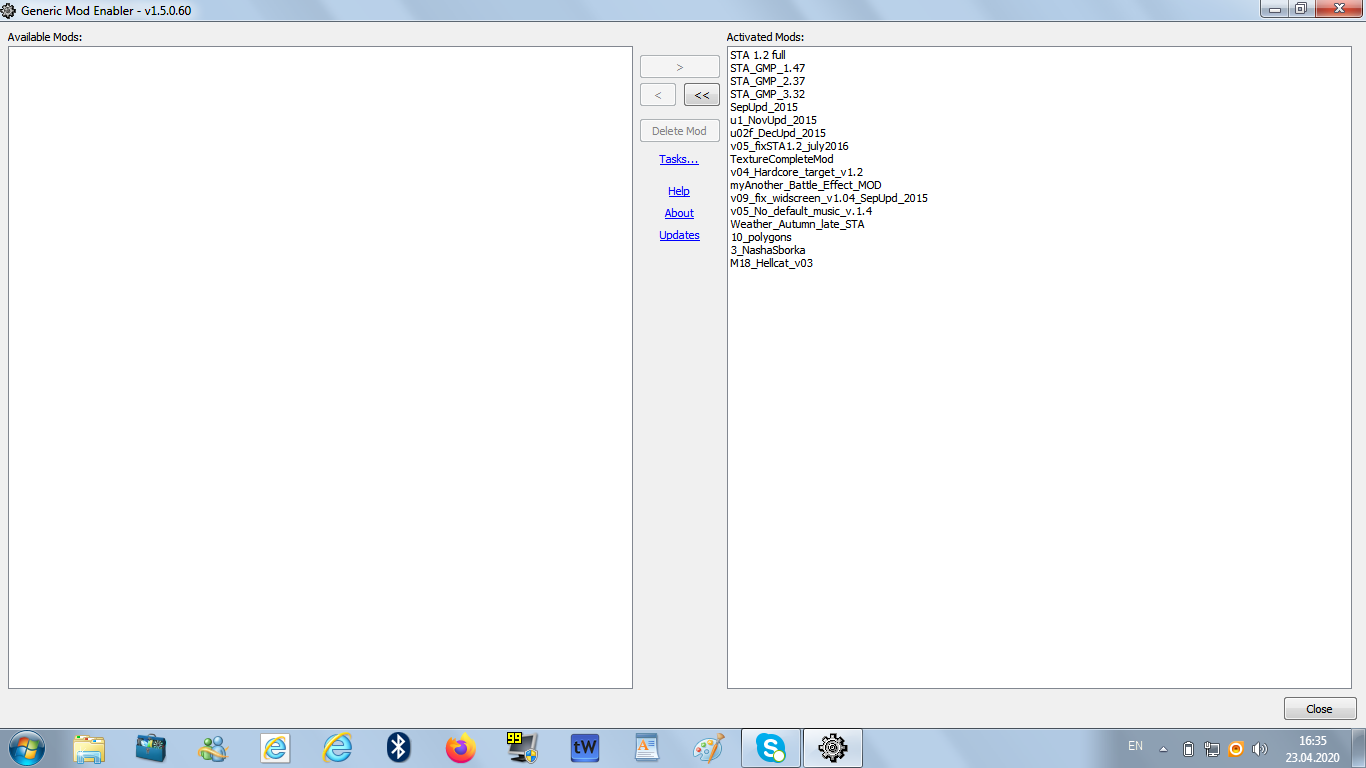Open the Bluetooth icon in taskbar
This screenshot has height=768, width=1366.
399,748
